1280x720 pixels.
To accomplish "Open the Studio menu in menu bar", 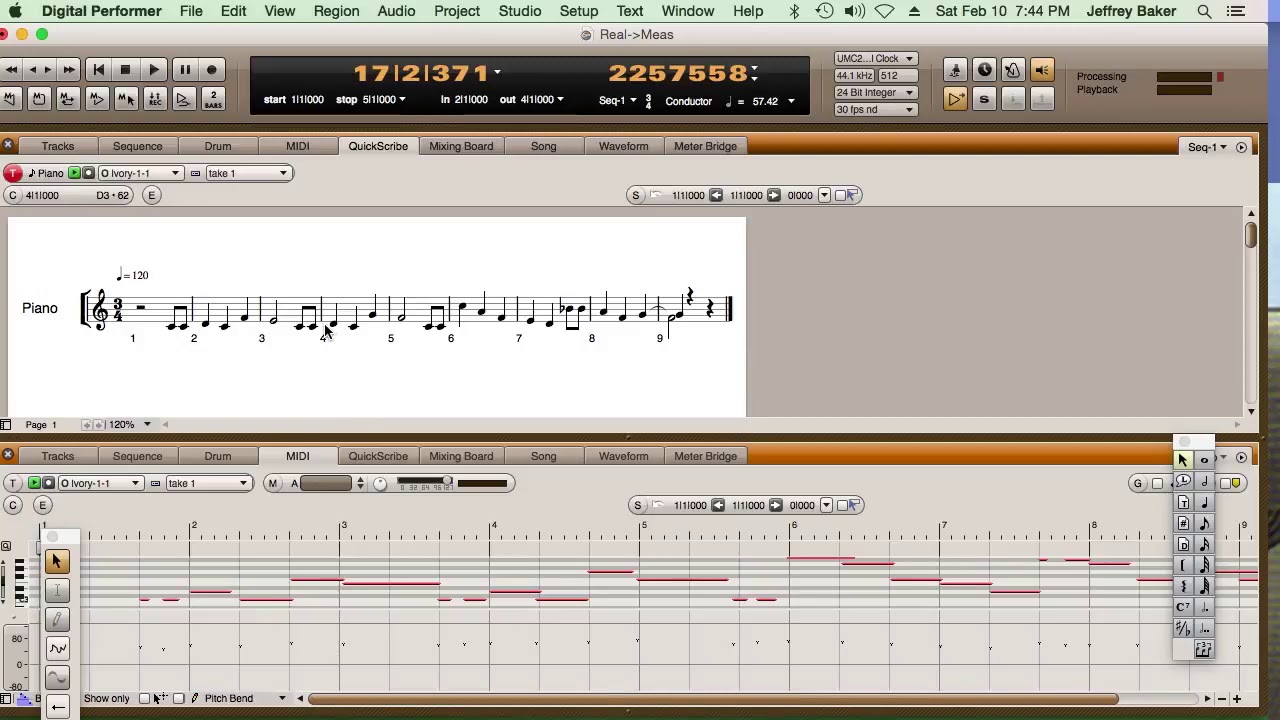I will tap(520, 11).
